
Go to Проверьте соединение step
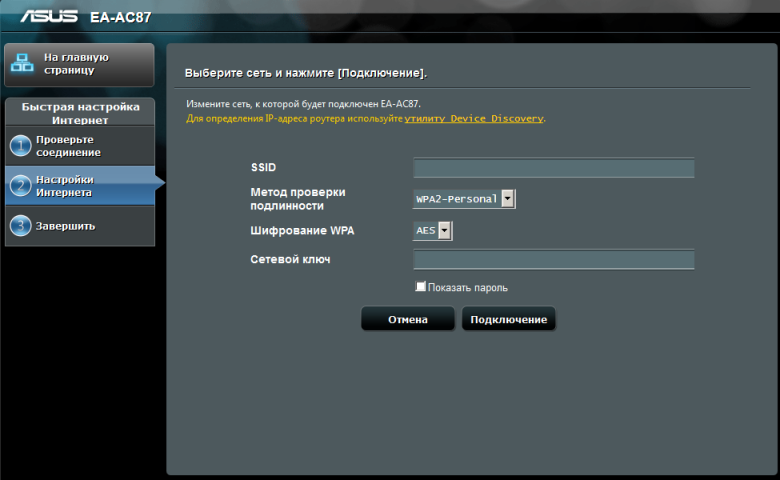80,146
